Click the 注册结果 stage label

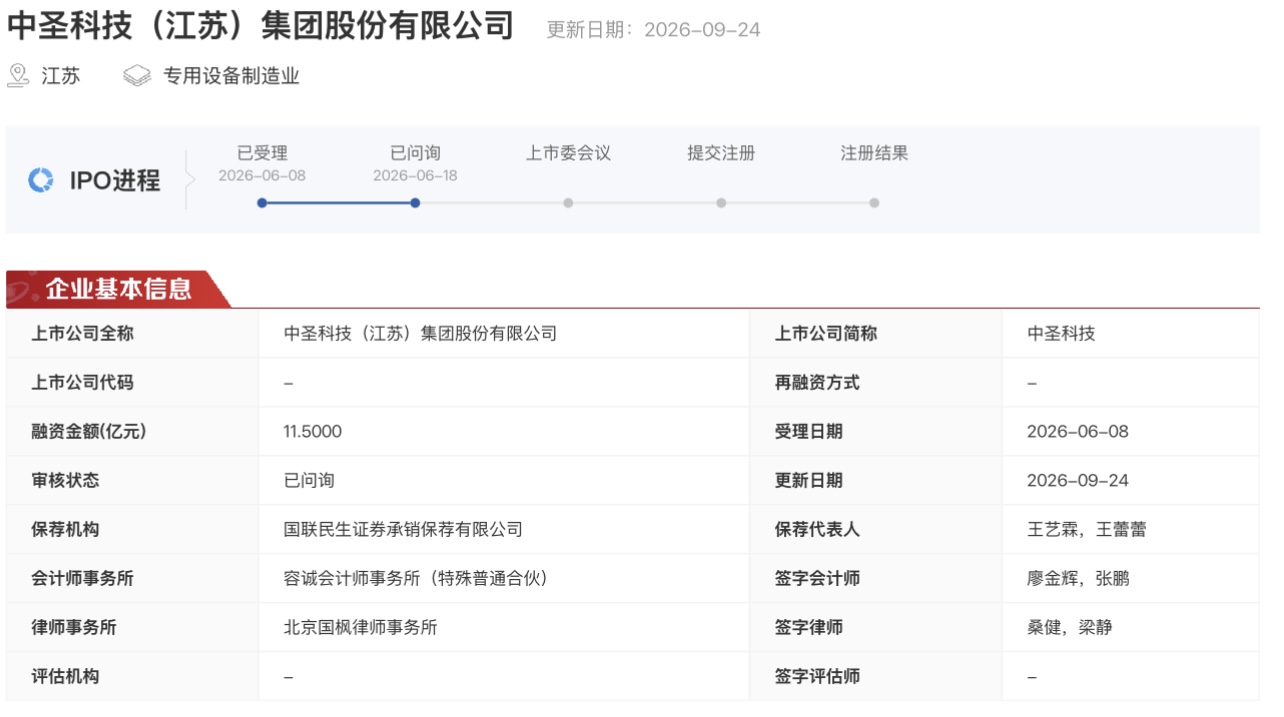tap(874, 153)
